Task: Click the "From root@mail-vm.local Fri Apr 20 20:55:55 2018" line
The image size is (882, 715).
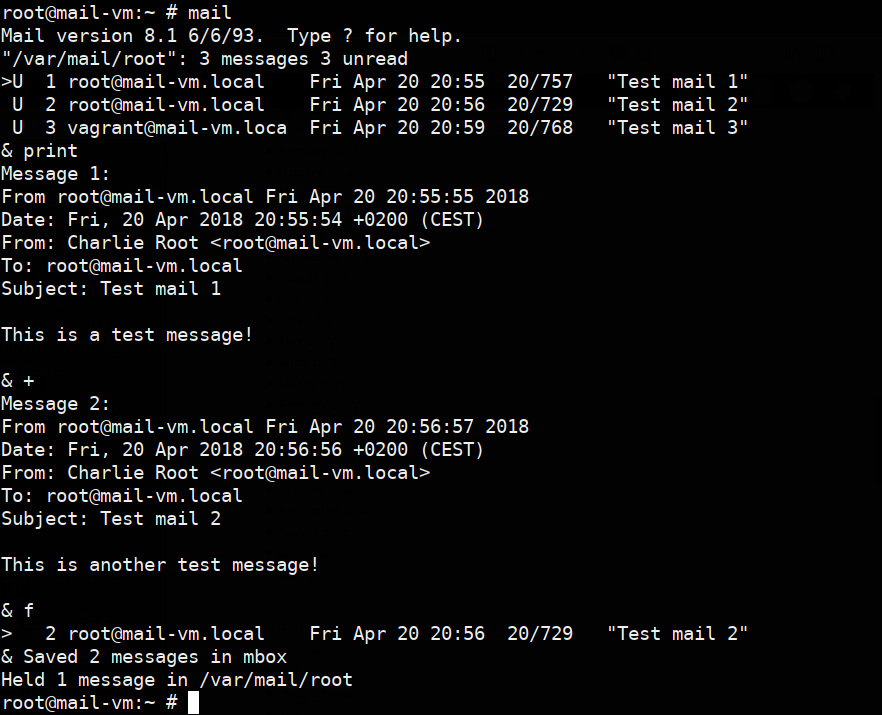Action: click(x=265, y=197)
